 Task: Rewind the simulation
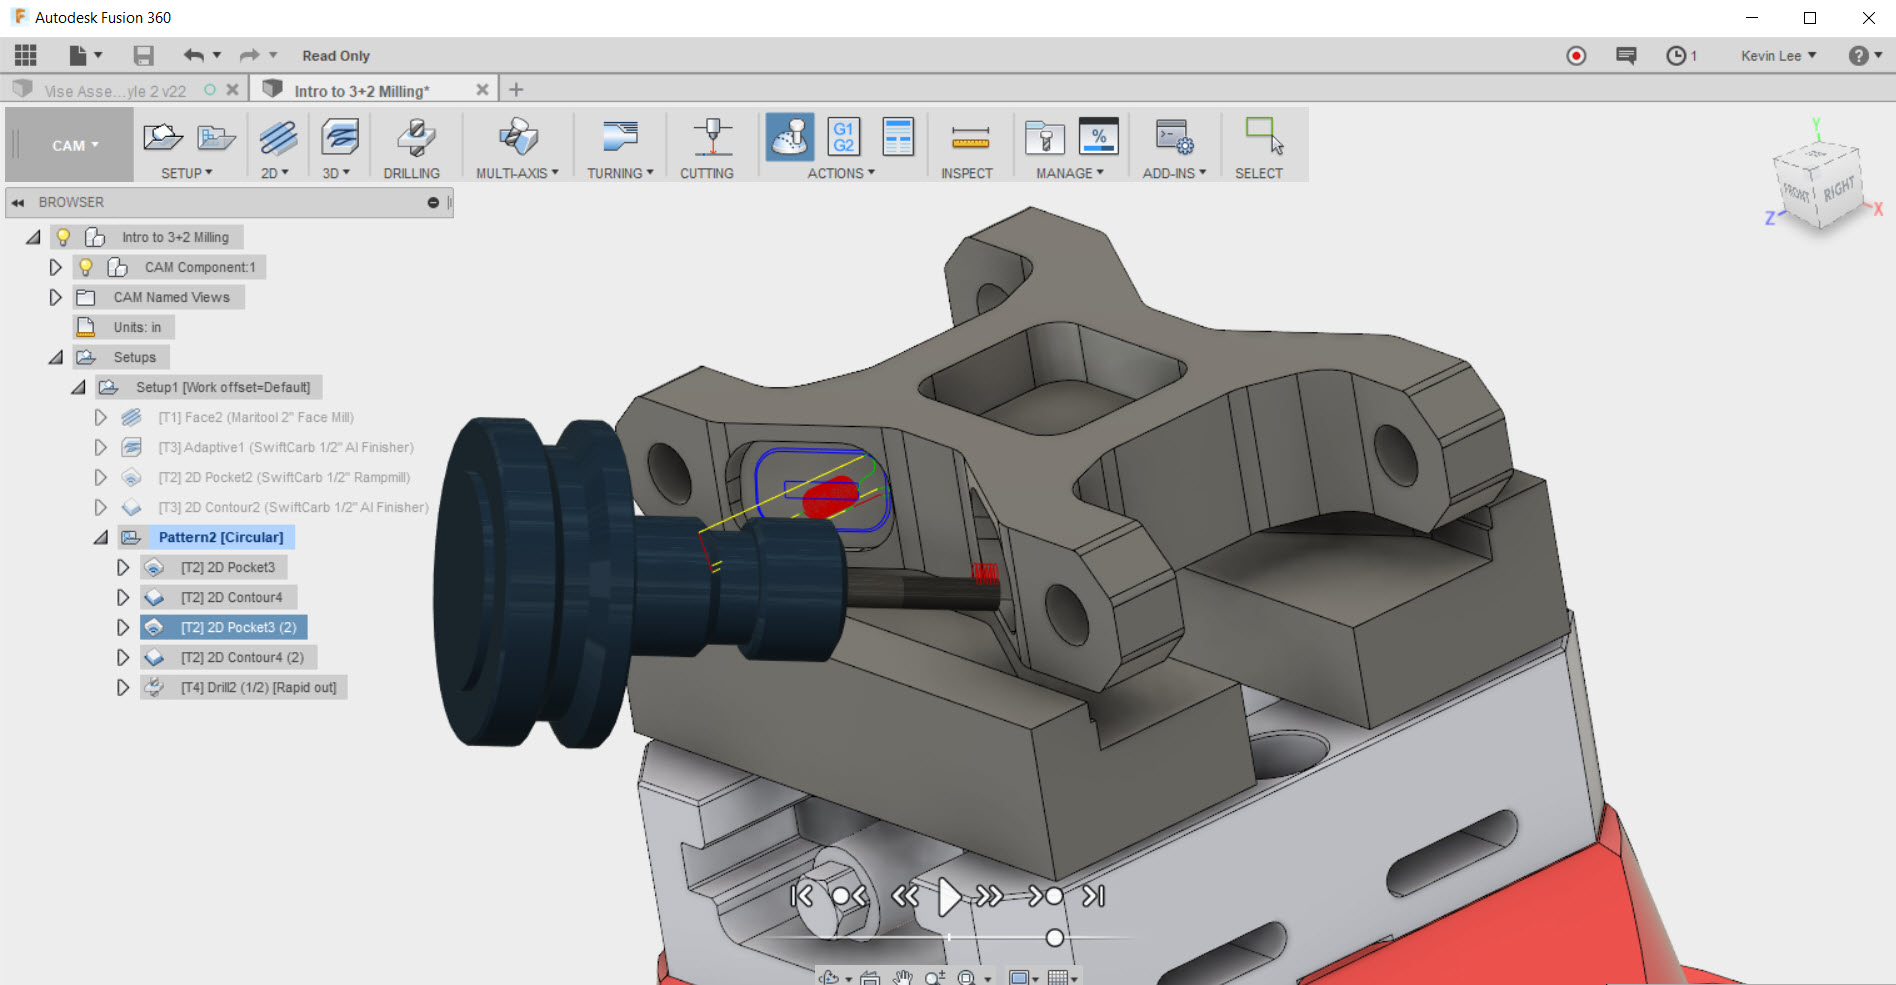(905, 896)
